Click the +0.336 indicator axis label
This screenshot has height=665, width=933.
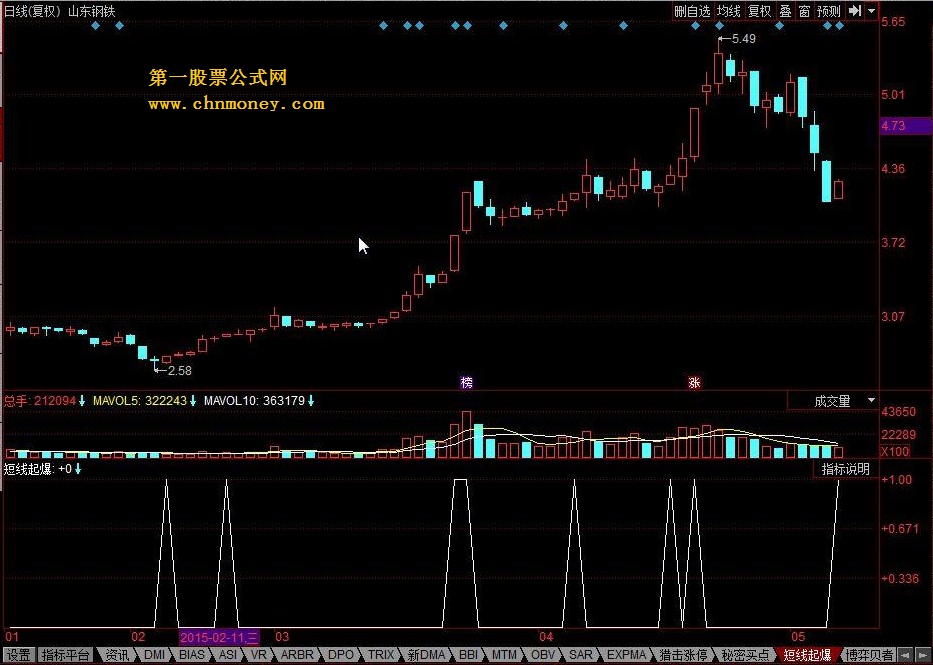point(900,579)
